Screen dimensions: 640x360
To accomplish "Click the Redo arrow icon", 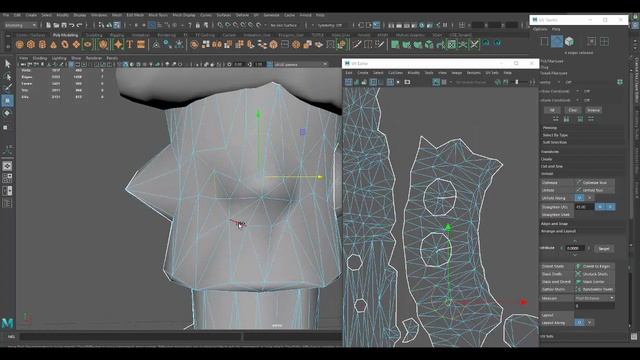I will tap(80, 25).
